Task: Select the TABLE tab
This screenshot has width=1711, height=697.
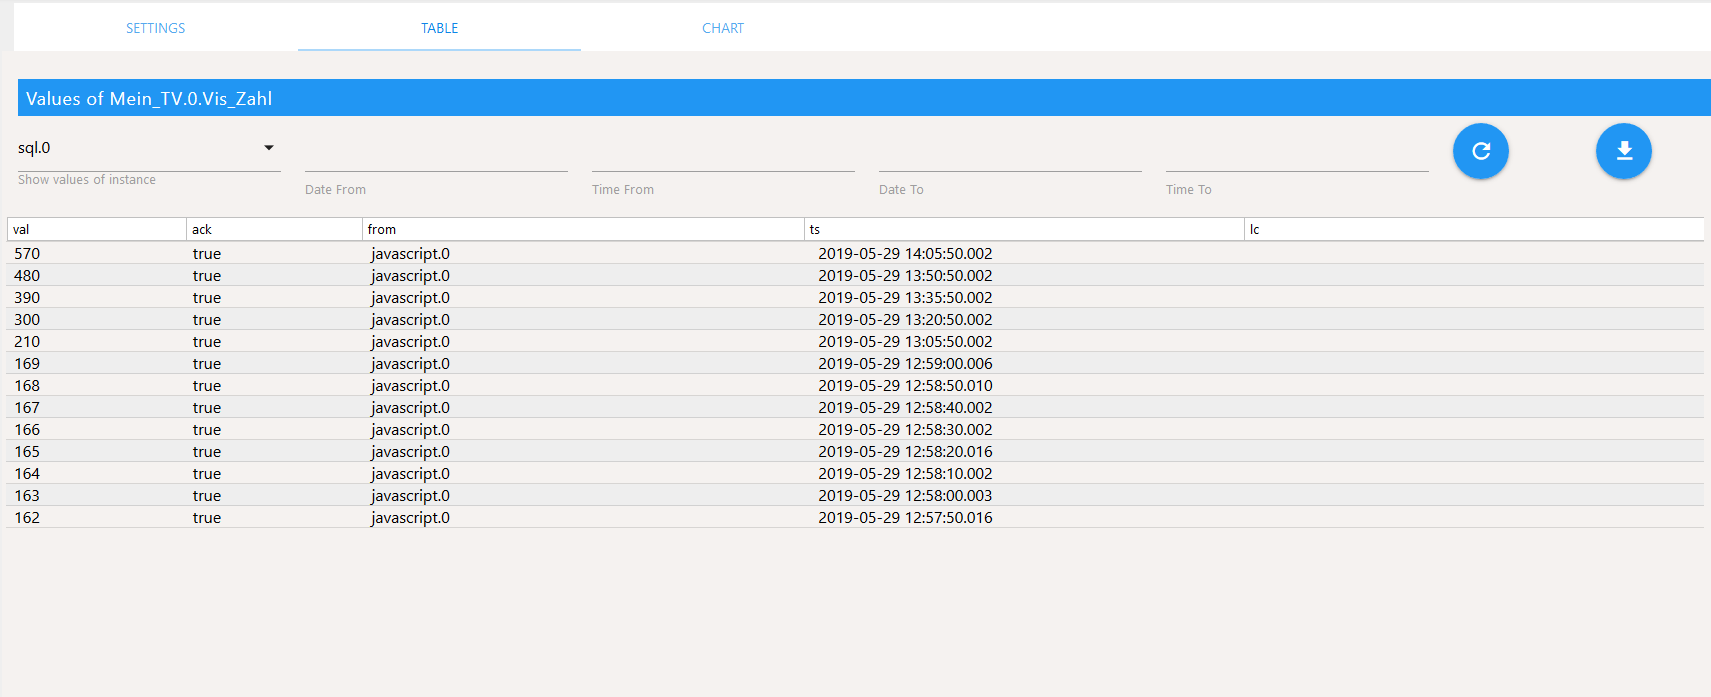Action: pos(439,28)
